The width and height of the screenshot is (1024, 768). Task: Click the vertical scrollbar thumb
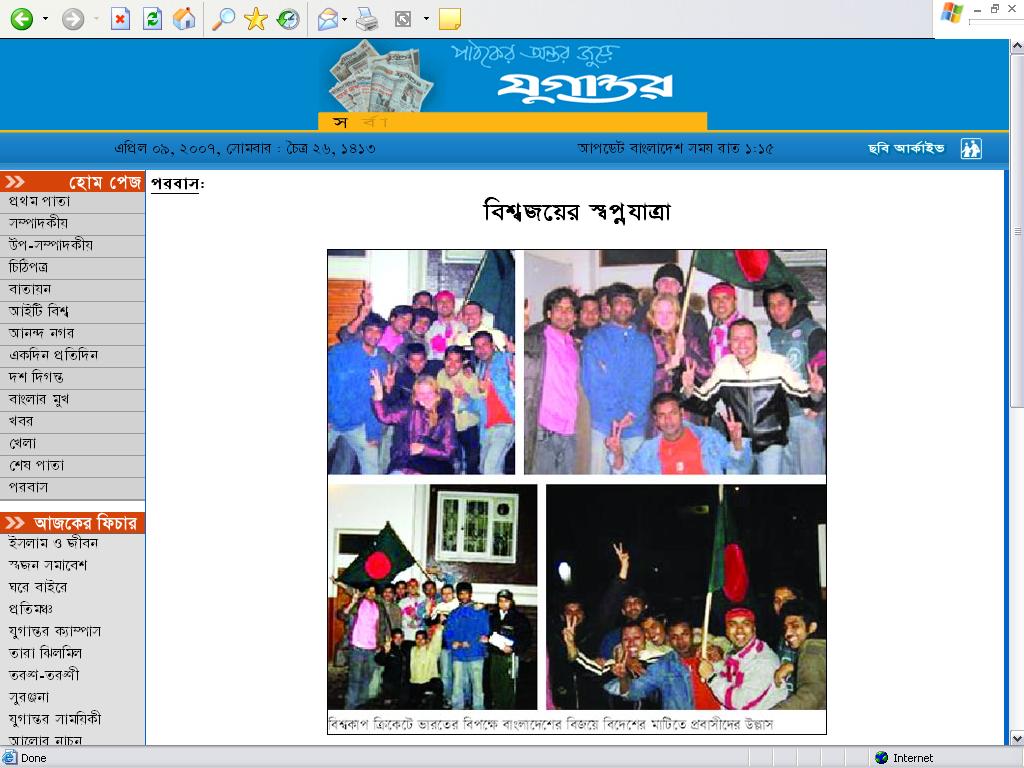(x=1017, y=231)
